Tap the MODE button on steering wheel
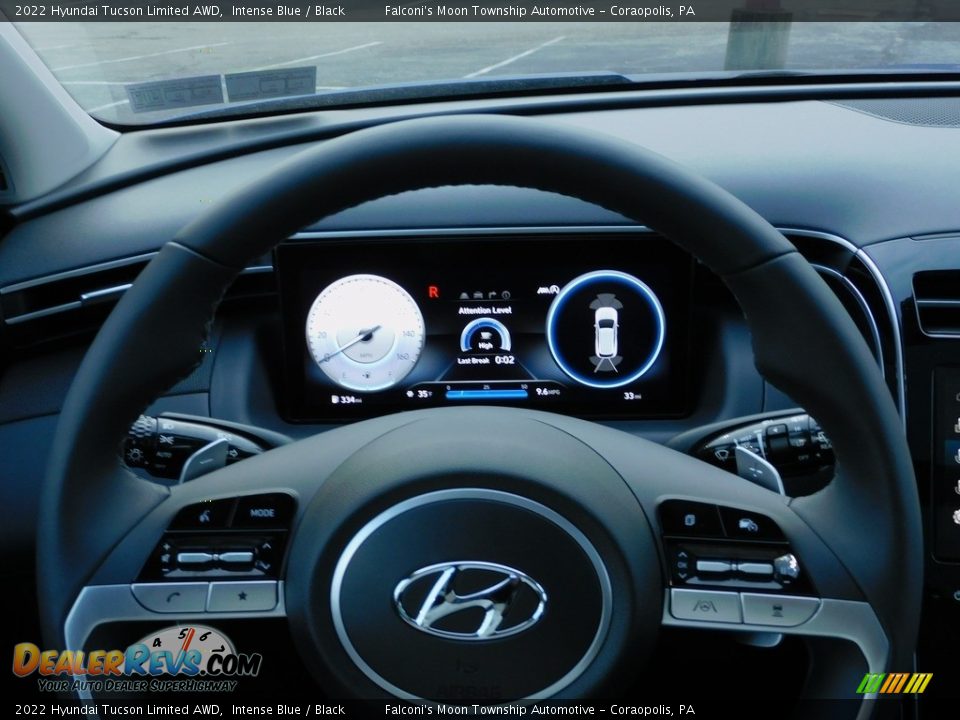This screenshot has height=720, width=960. tap(263, 512)
